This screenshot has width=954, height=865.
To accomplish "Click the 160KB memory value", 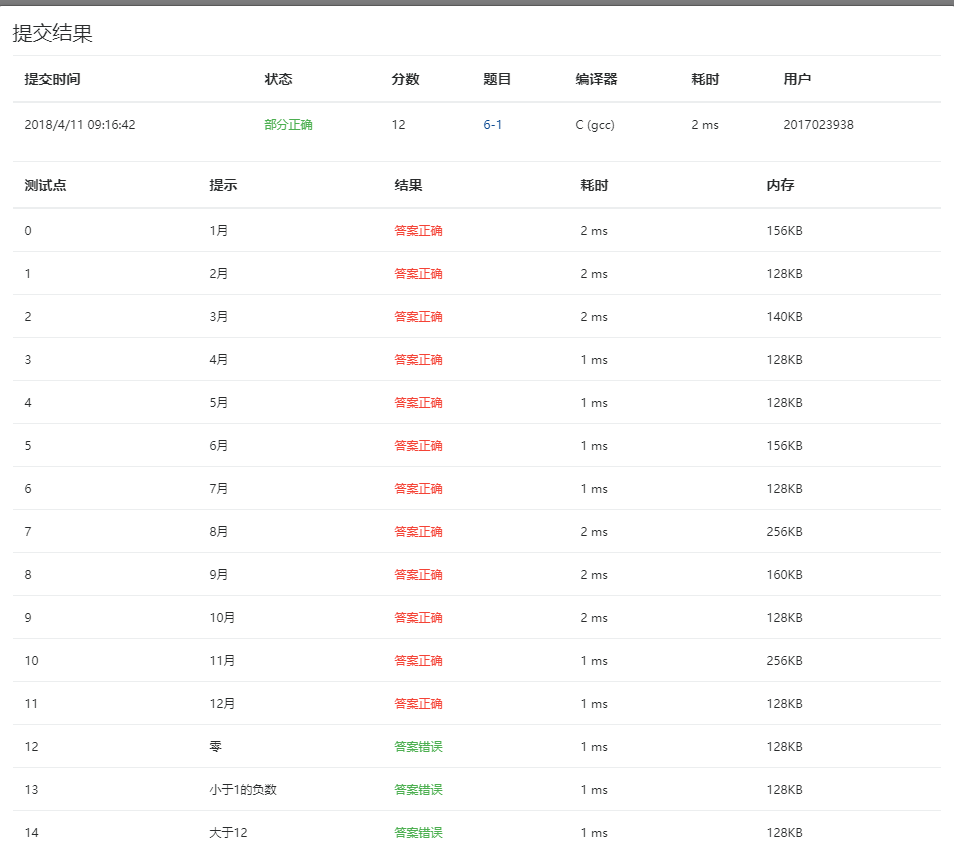I will [x=784, y=575].
